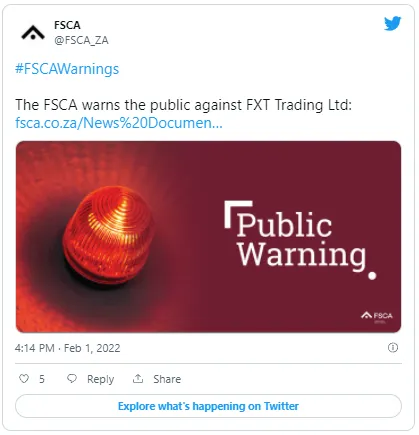The width and height of the screenshot is (419, 435).
Task: Click the Twitter bird logo
Action: click(x=392, y=23)
